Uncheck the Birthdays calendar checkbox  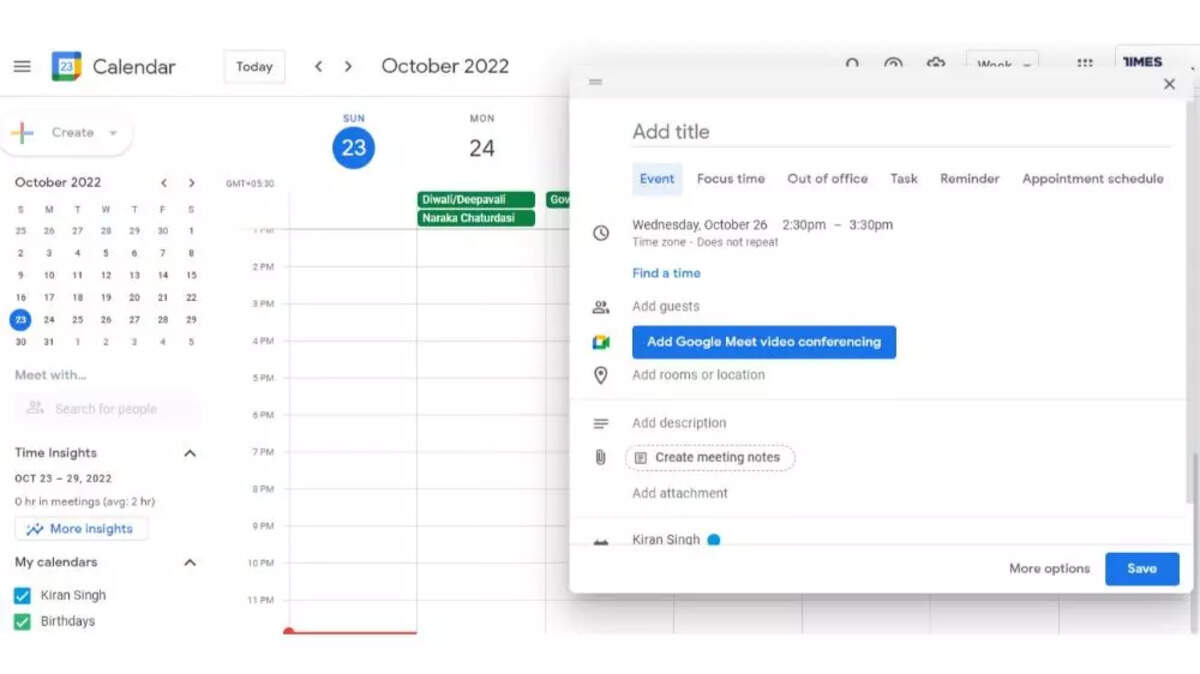click(22, 622)
